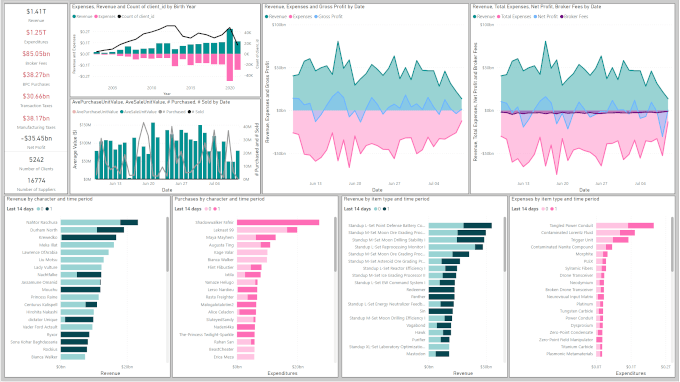680x382 pixels.
Task: Click the $38.27bn NPC Purchases value
Action: 36,75
